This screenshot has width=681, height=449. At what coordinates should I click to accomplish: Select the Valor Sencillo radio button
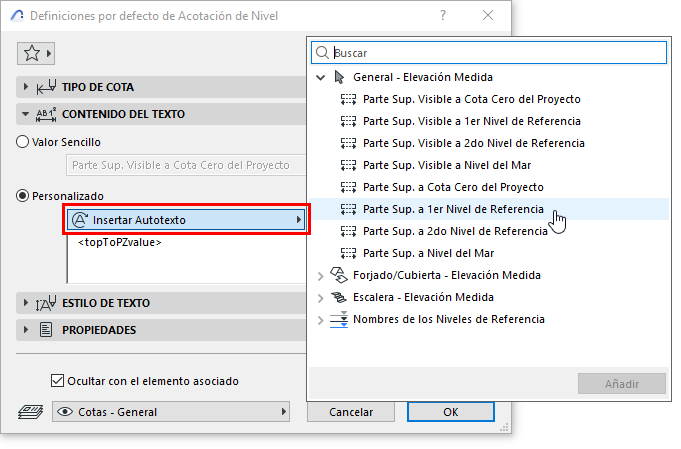23,142
